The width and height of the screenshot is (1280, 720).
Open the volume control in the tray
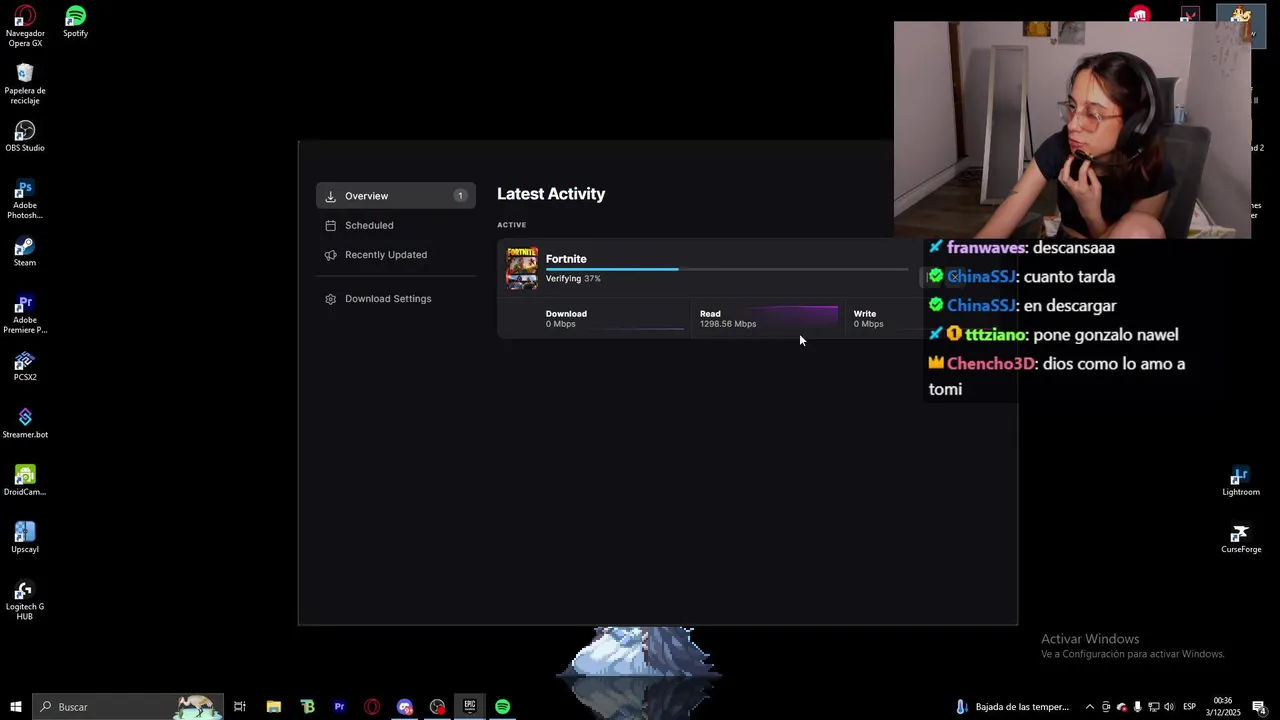point(1169,707)
